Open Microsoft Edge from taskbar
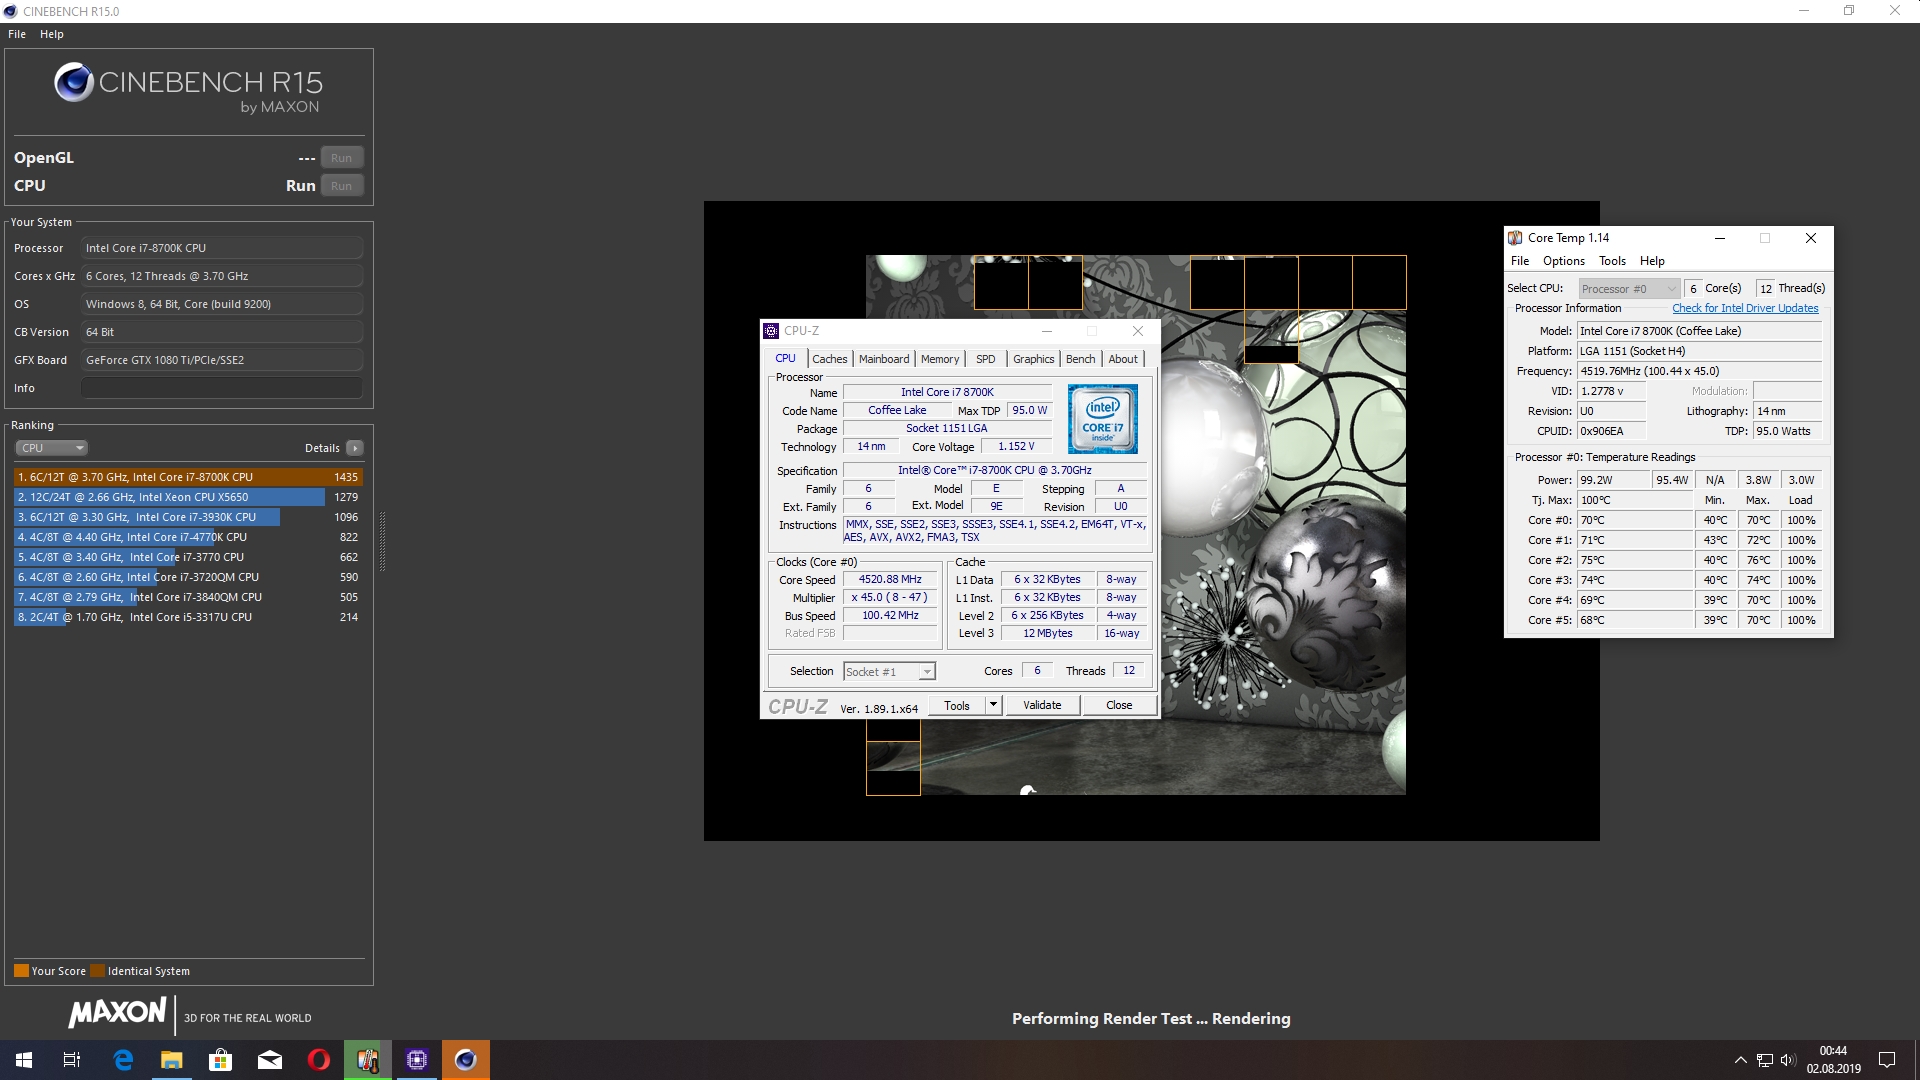 click(x=123, y=1060)
